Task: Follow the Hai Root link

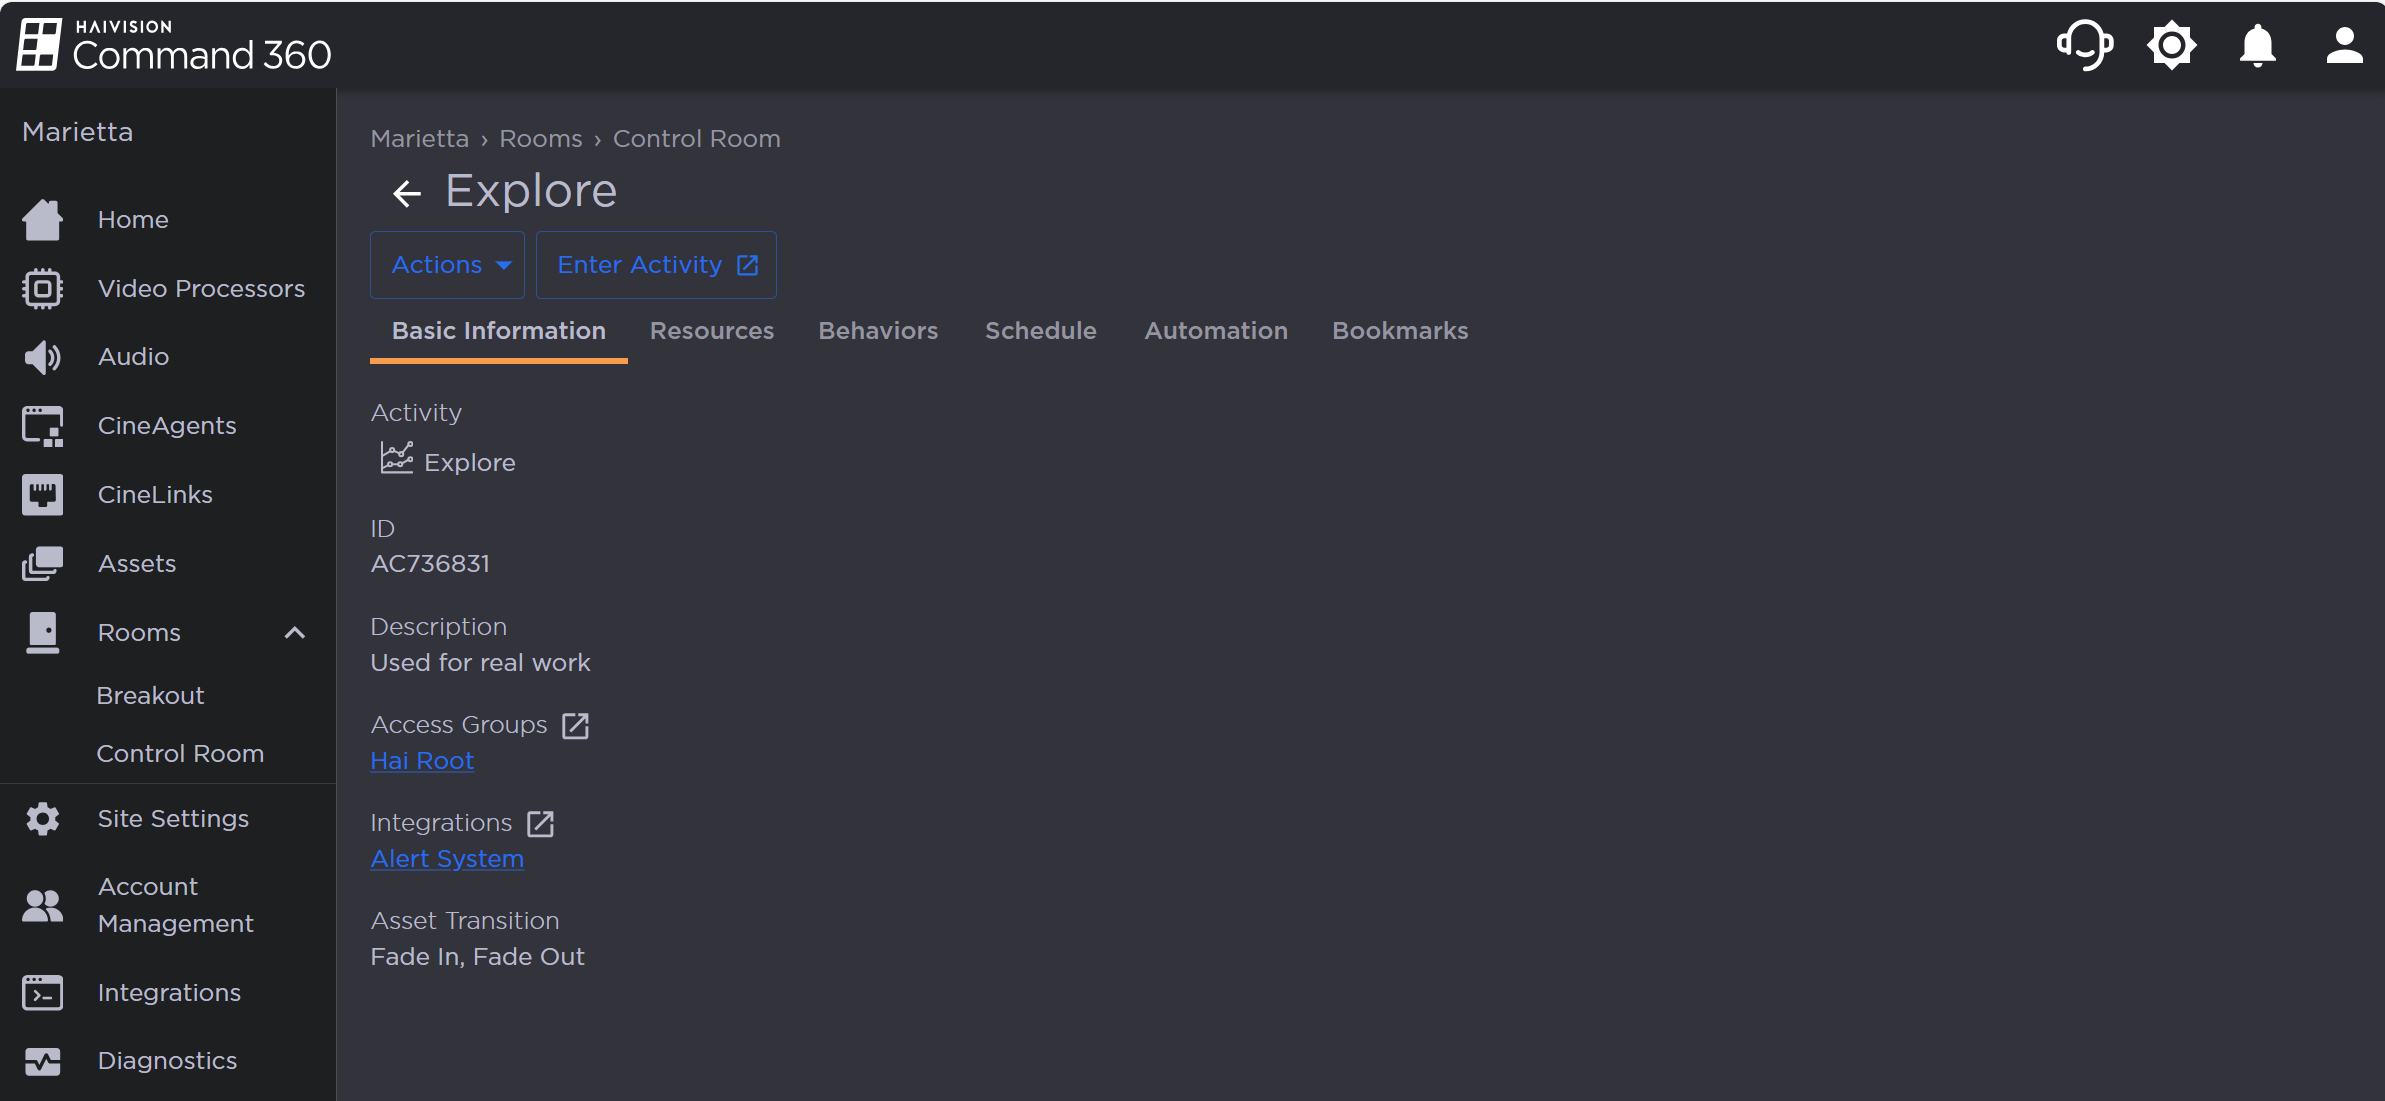Action: pos(421,761)
